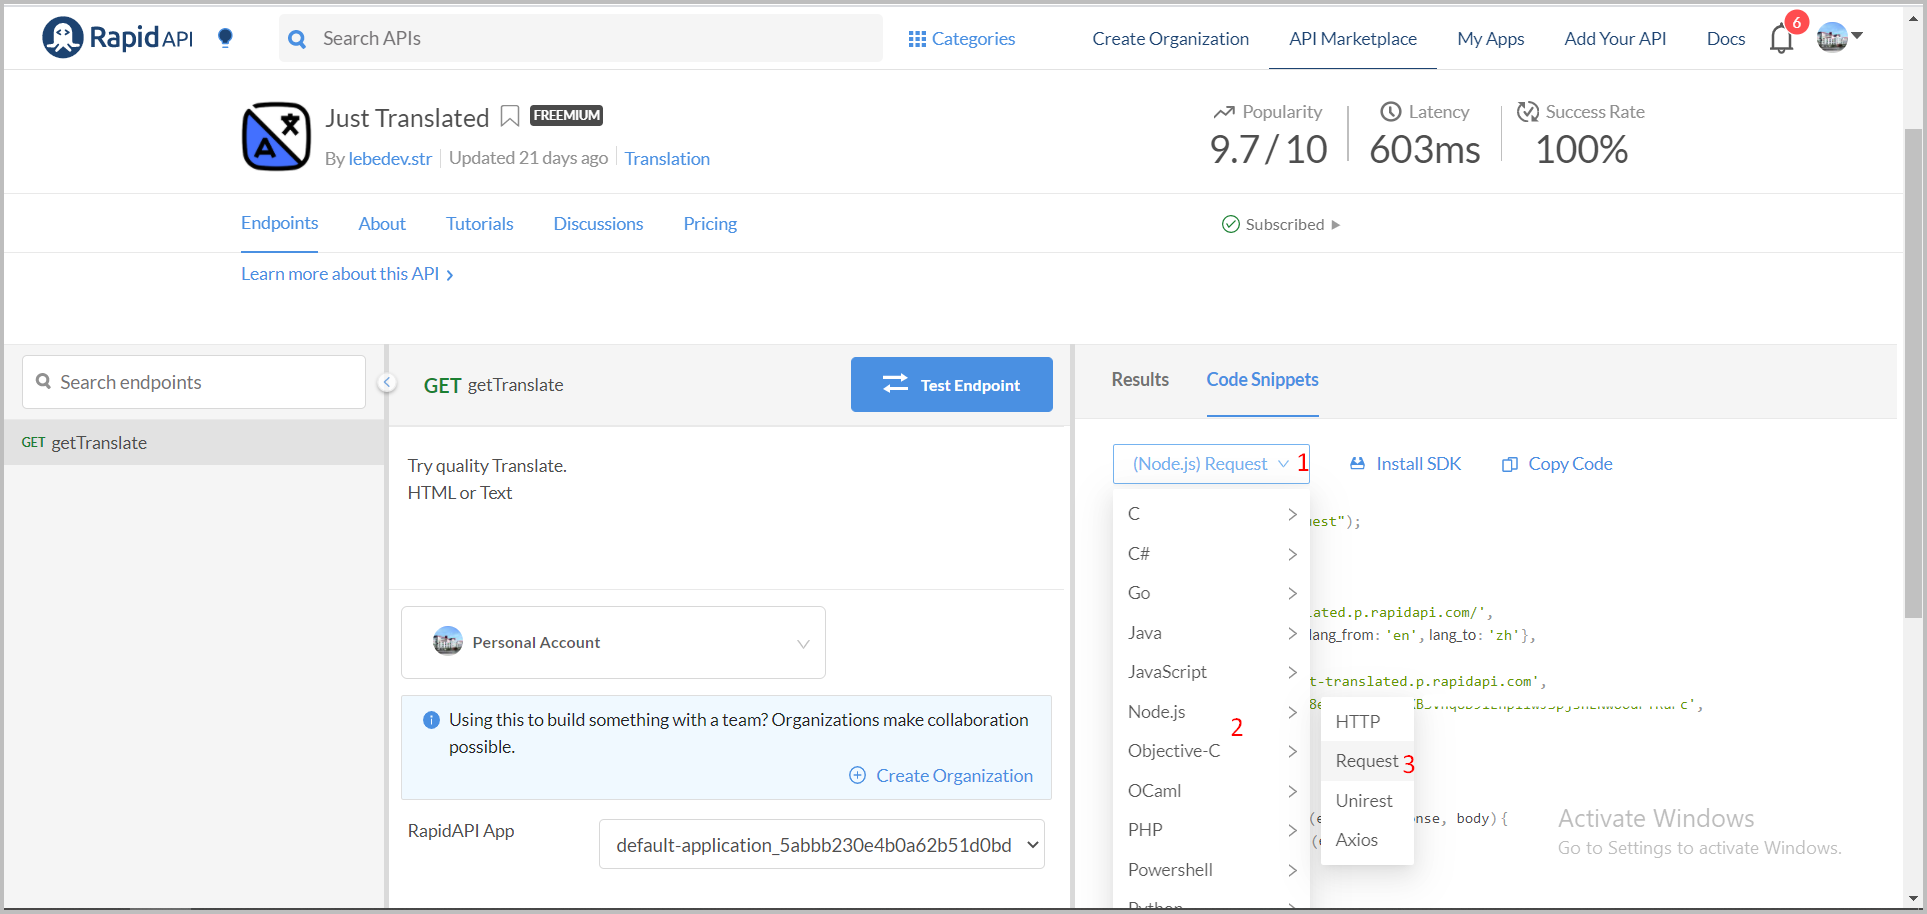Expand the OCaml submenu
The width and height of the screenshot is (1927, 914).
click(x=1211, y=791)
